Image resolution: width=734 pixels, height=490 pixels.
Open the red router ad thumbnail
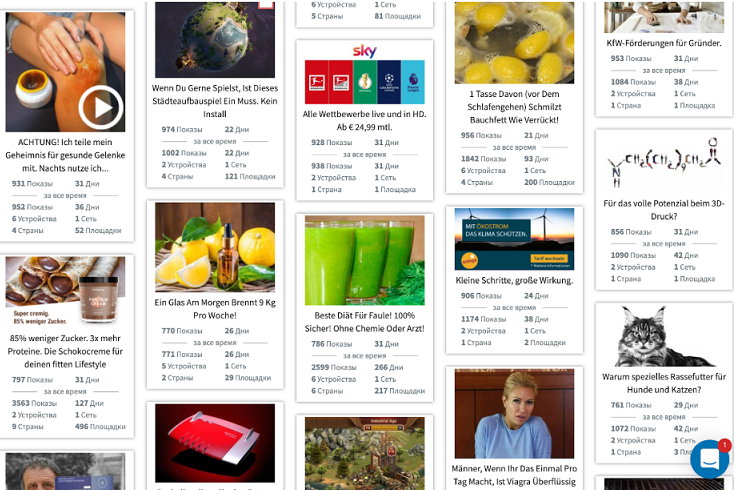point(215,443)
